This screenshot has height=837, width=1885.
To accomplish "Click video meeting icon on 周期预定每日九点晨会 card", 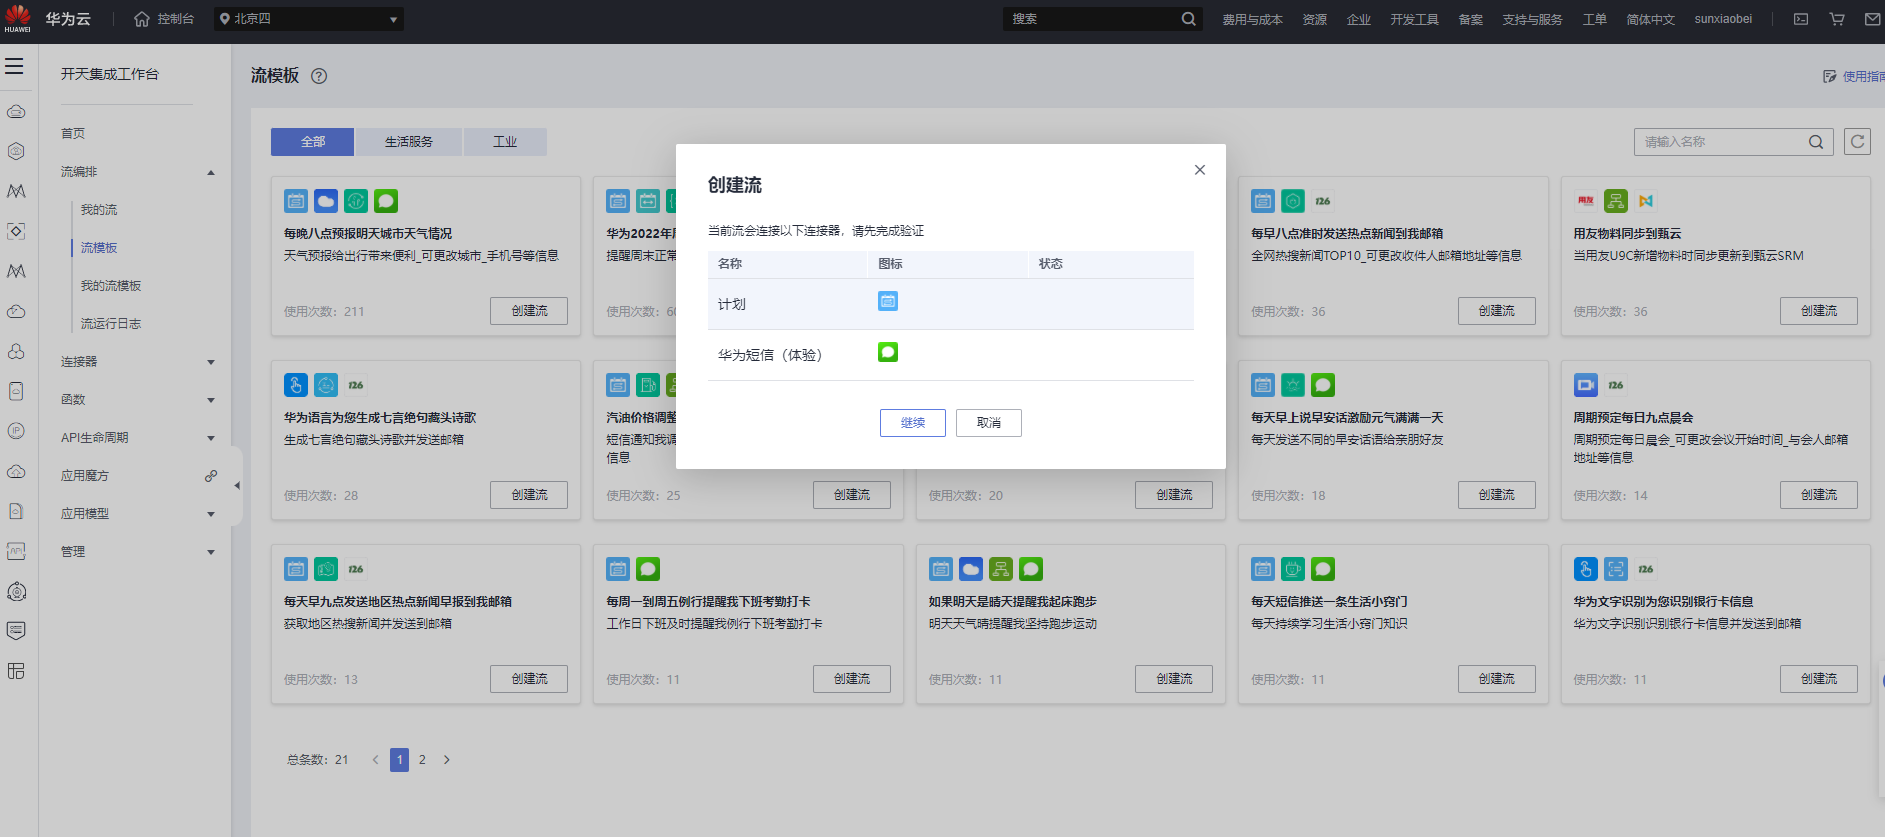I will pos(1586,385).
